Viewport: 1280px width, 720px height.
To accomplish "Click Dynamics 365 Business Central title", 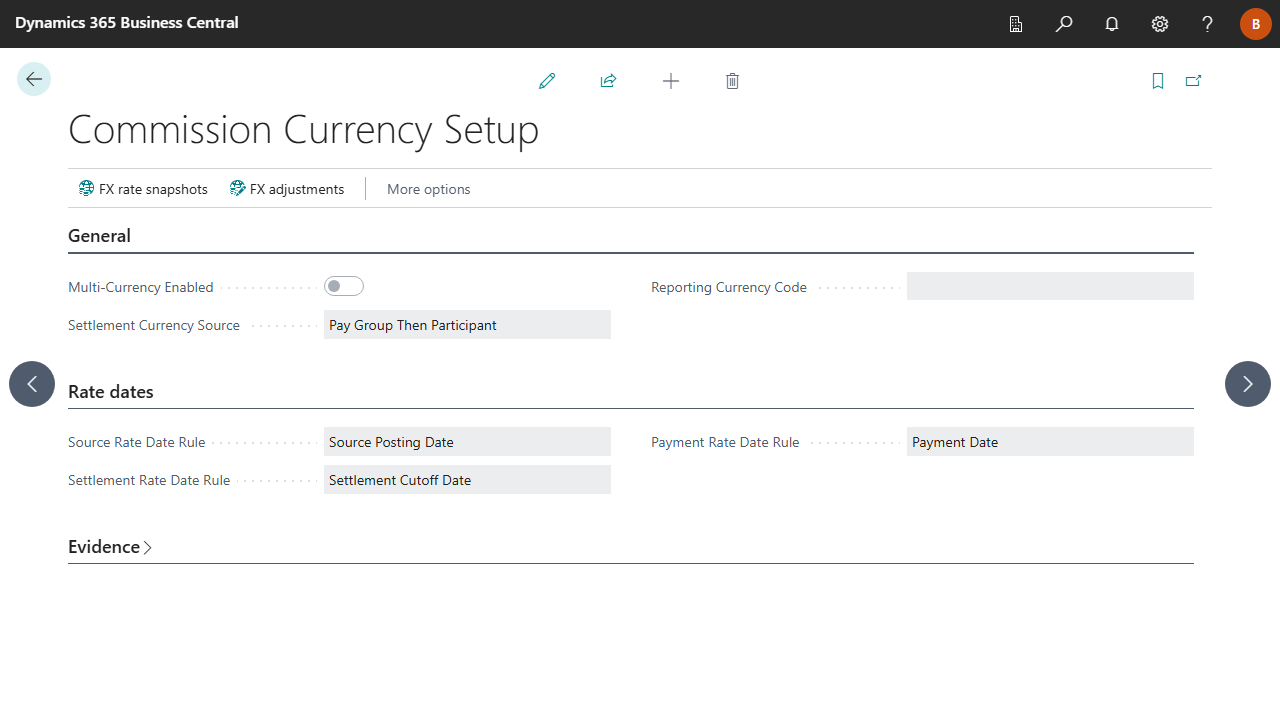I will click(x=127, y=23).
